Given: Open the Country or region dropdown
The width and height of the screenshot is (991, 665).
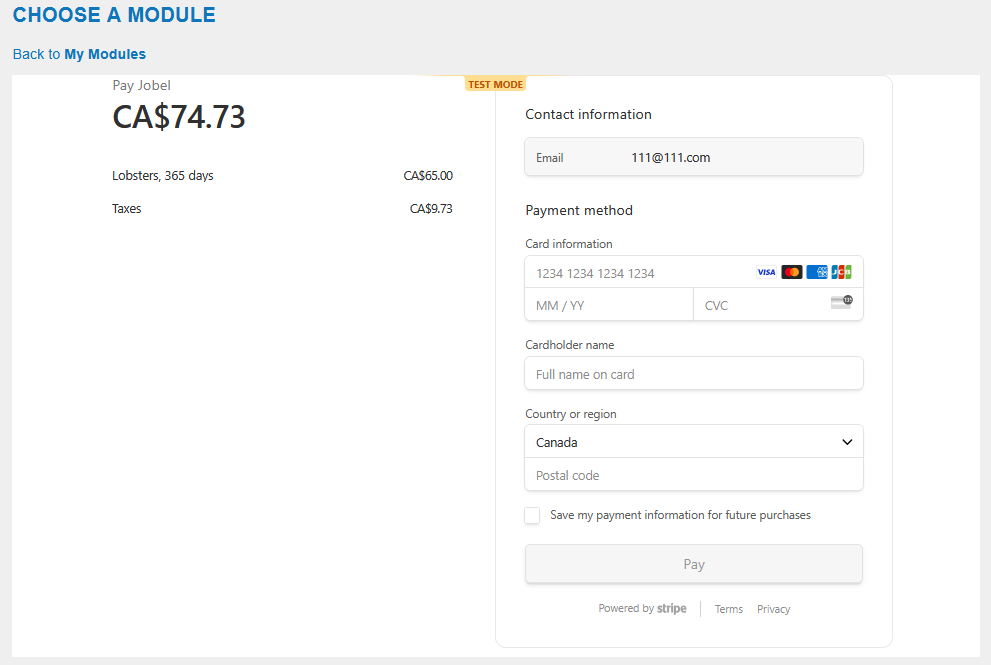Looking at the screenshot, I should (693, 441).
